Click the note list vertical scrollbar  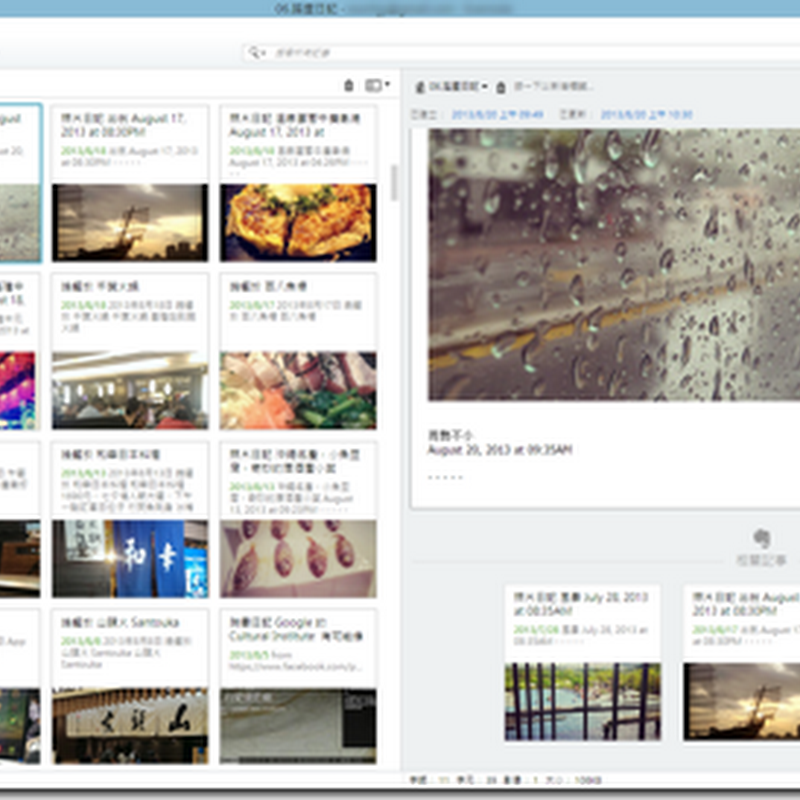[x=394, y=182]
